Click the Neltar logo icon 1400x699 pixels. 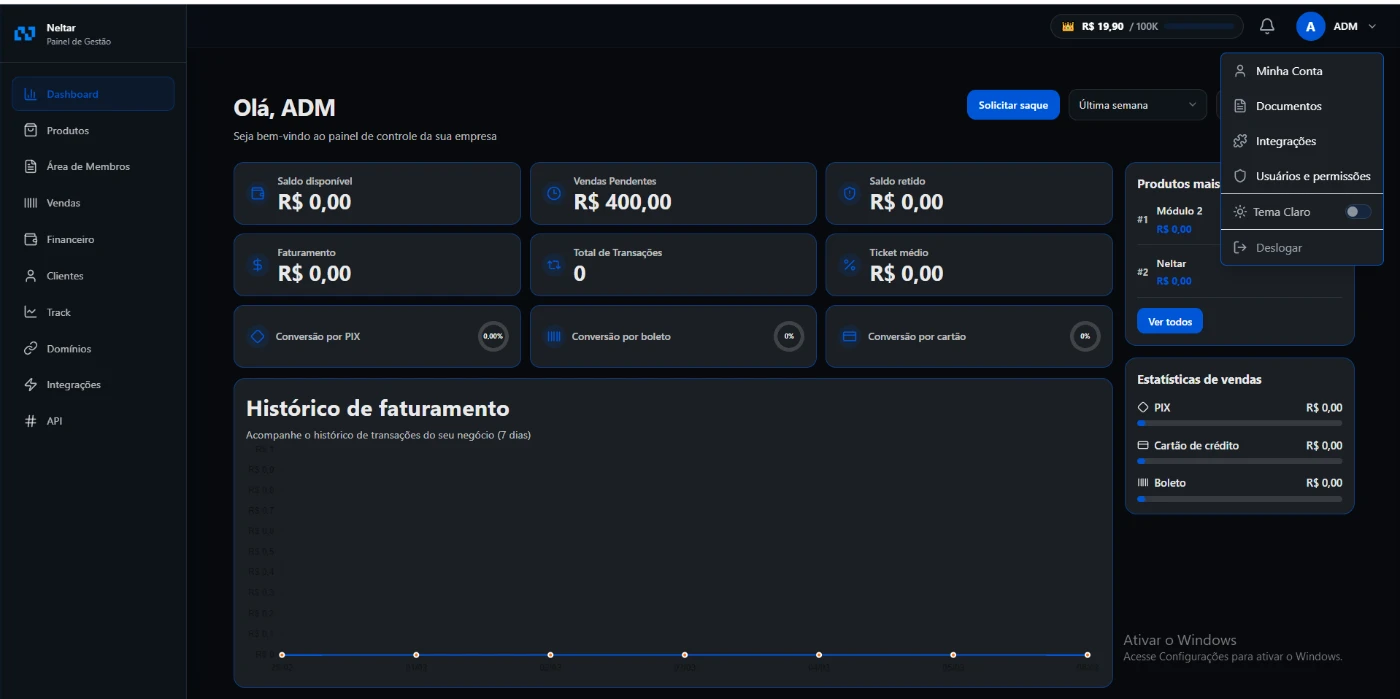coord(25,34)
